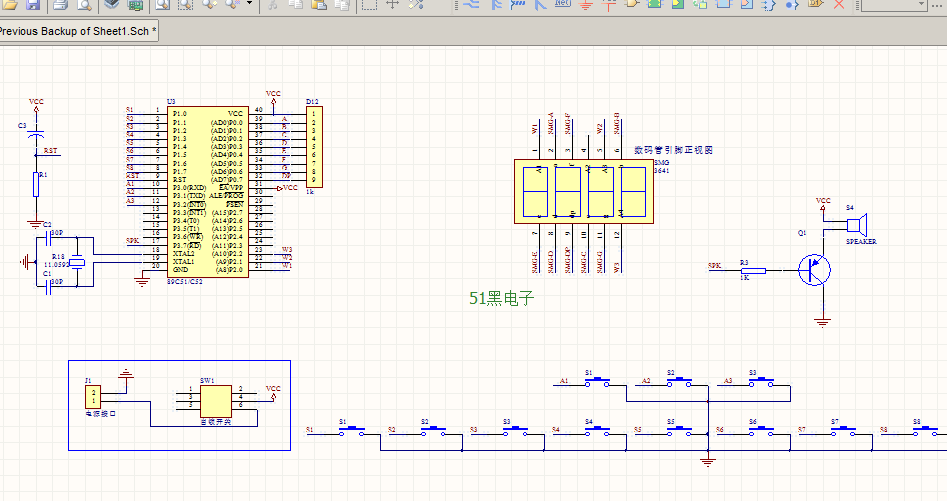Select the SW1 self-locking switch
The width and height of the screenshot is (947, 501).
(x=216, y=401)
